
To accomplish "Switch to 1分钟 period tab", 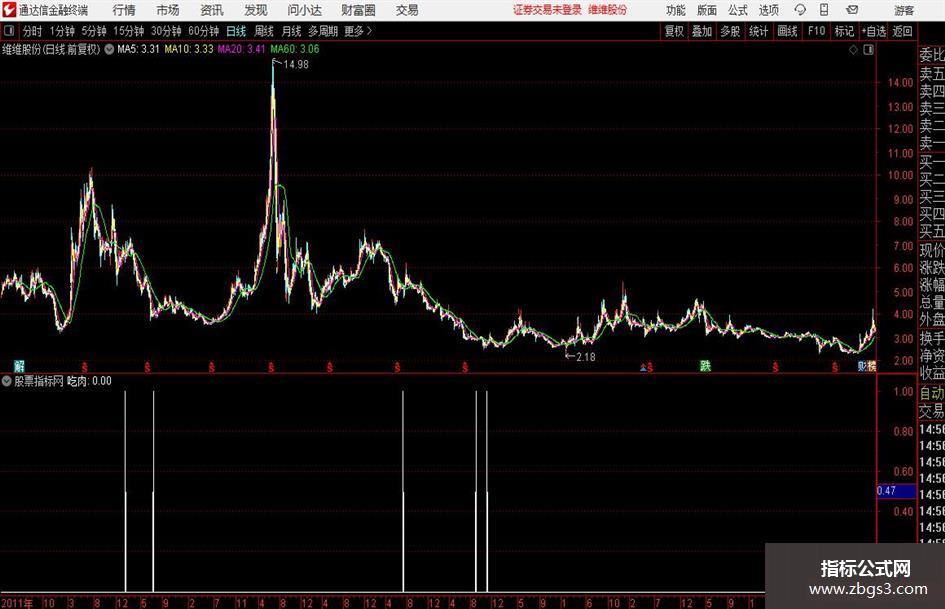I will pos(62,31).
